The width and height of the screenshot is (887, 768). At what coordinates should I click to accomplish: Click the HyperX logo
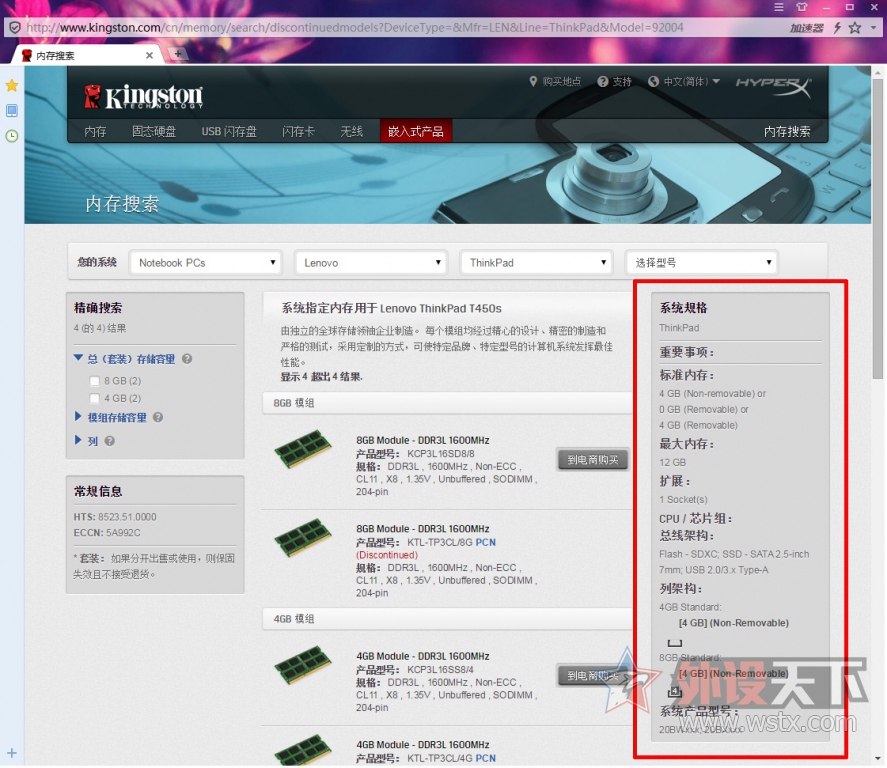tap(773, 87)
